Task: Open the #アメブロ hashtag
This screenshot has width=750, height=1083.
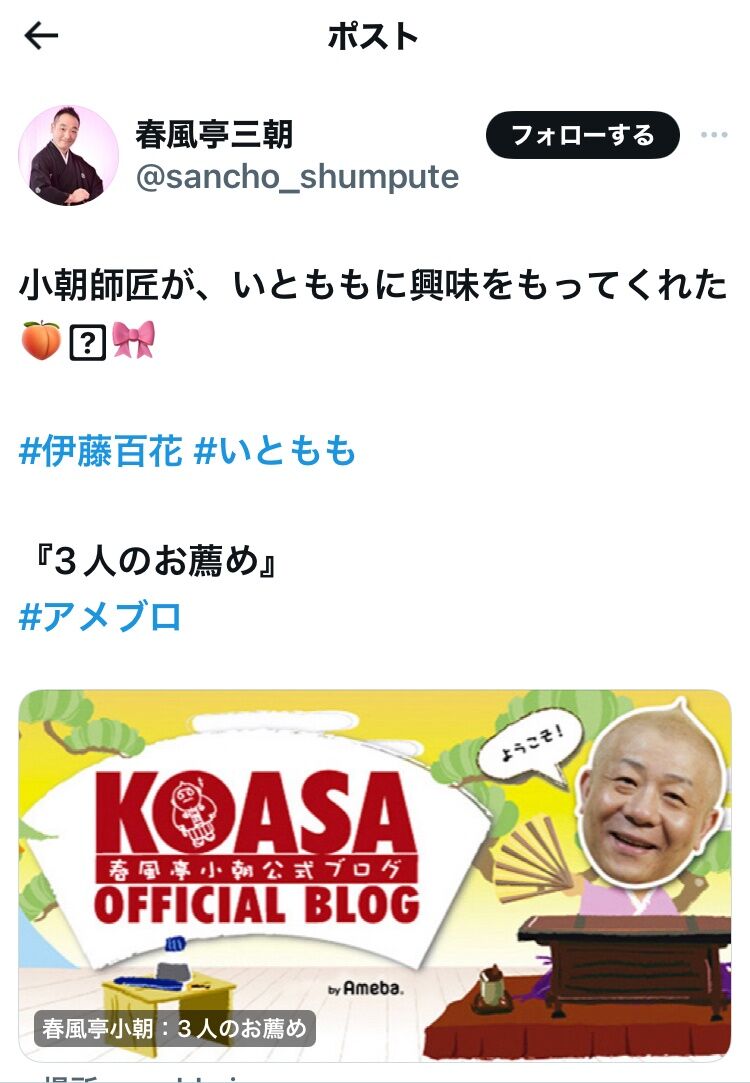Action: tap(100, 616)
